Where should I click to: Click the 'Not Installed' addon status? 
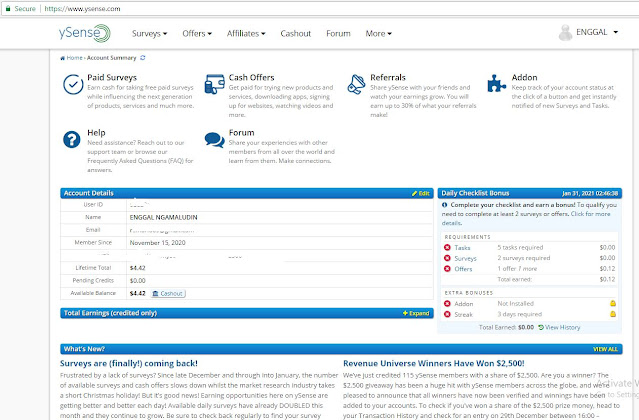(516, 303)
